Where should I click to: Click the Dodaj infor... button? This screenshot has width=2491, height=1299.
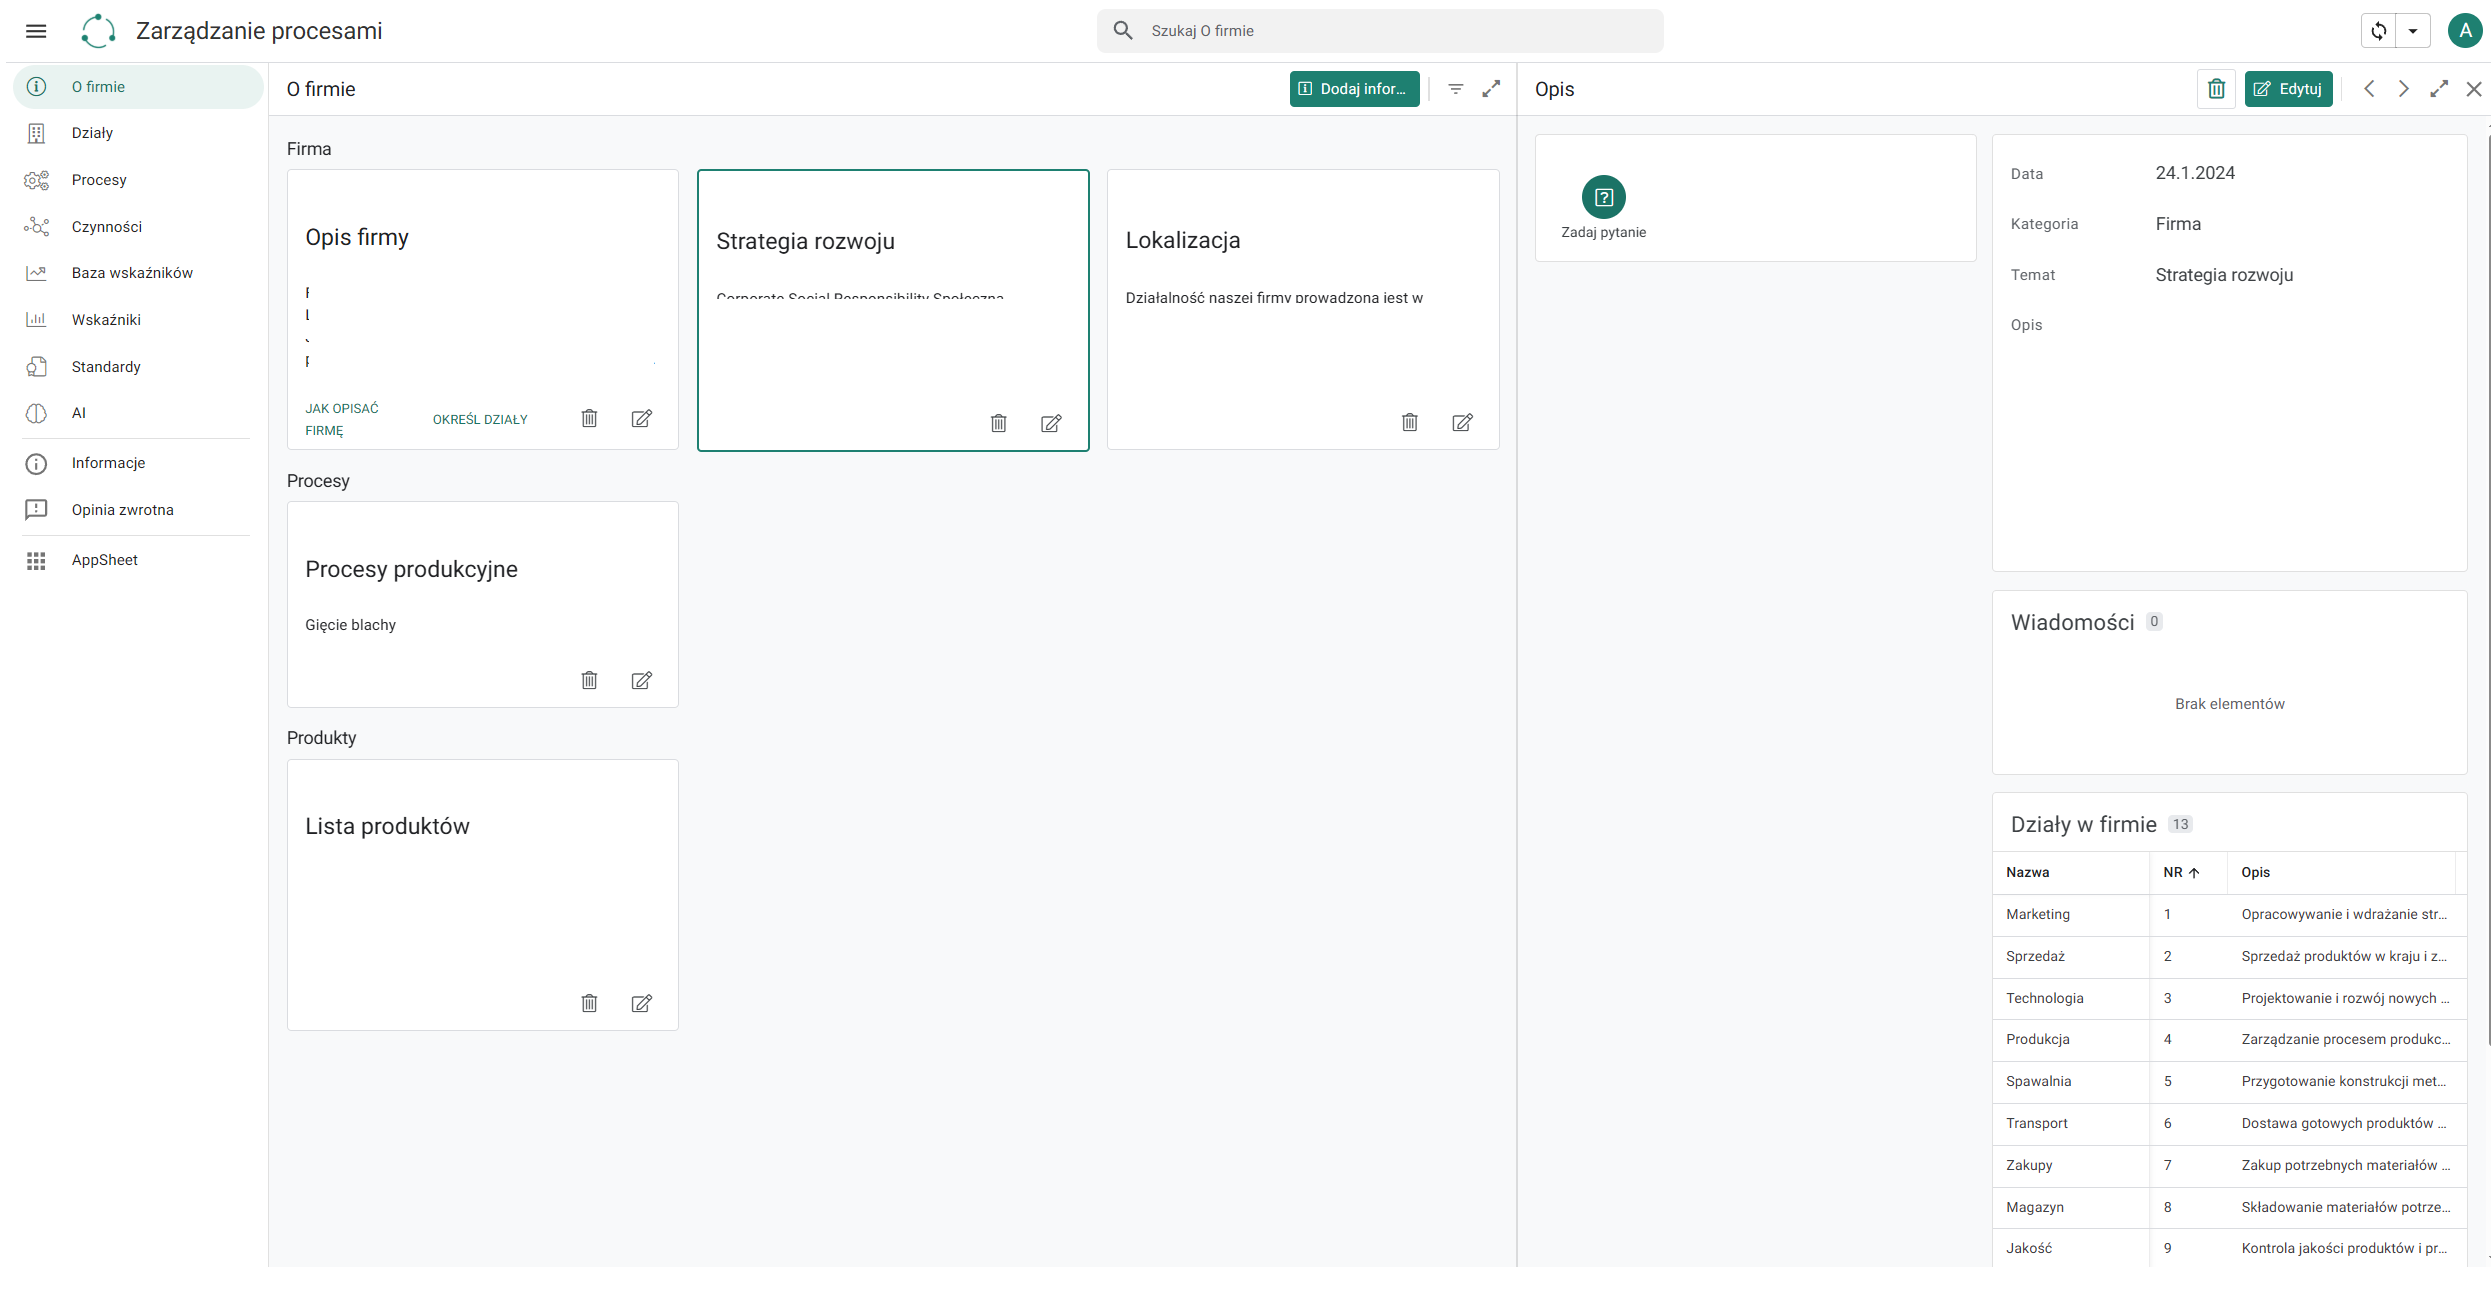point(1354,89)
